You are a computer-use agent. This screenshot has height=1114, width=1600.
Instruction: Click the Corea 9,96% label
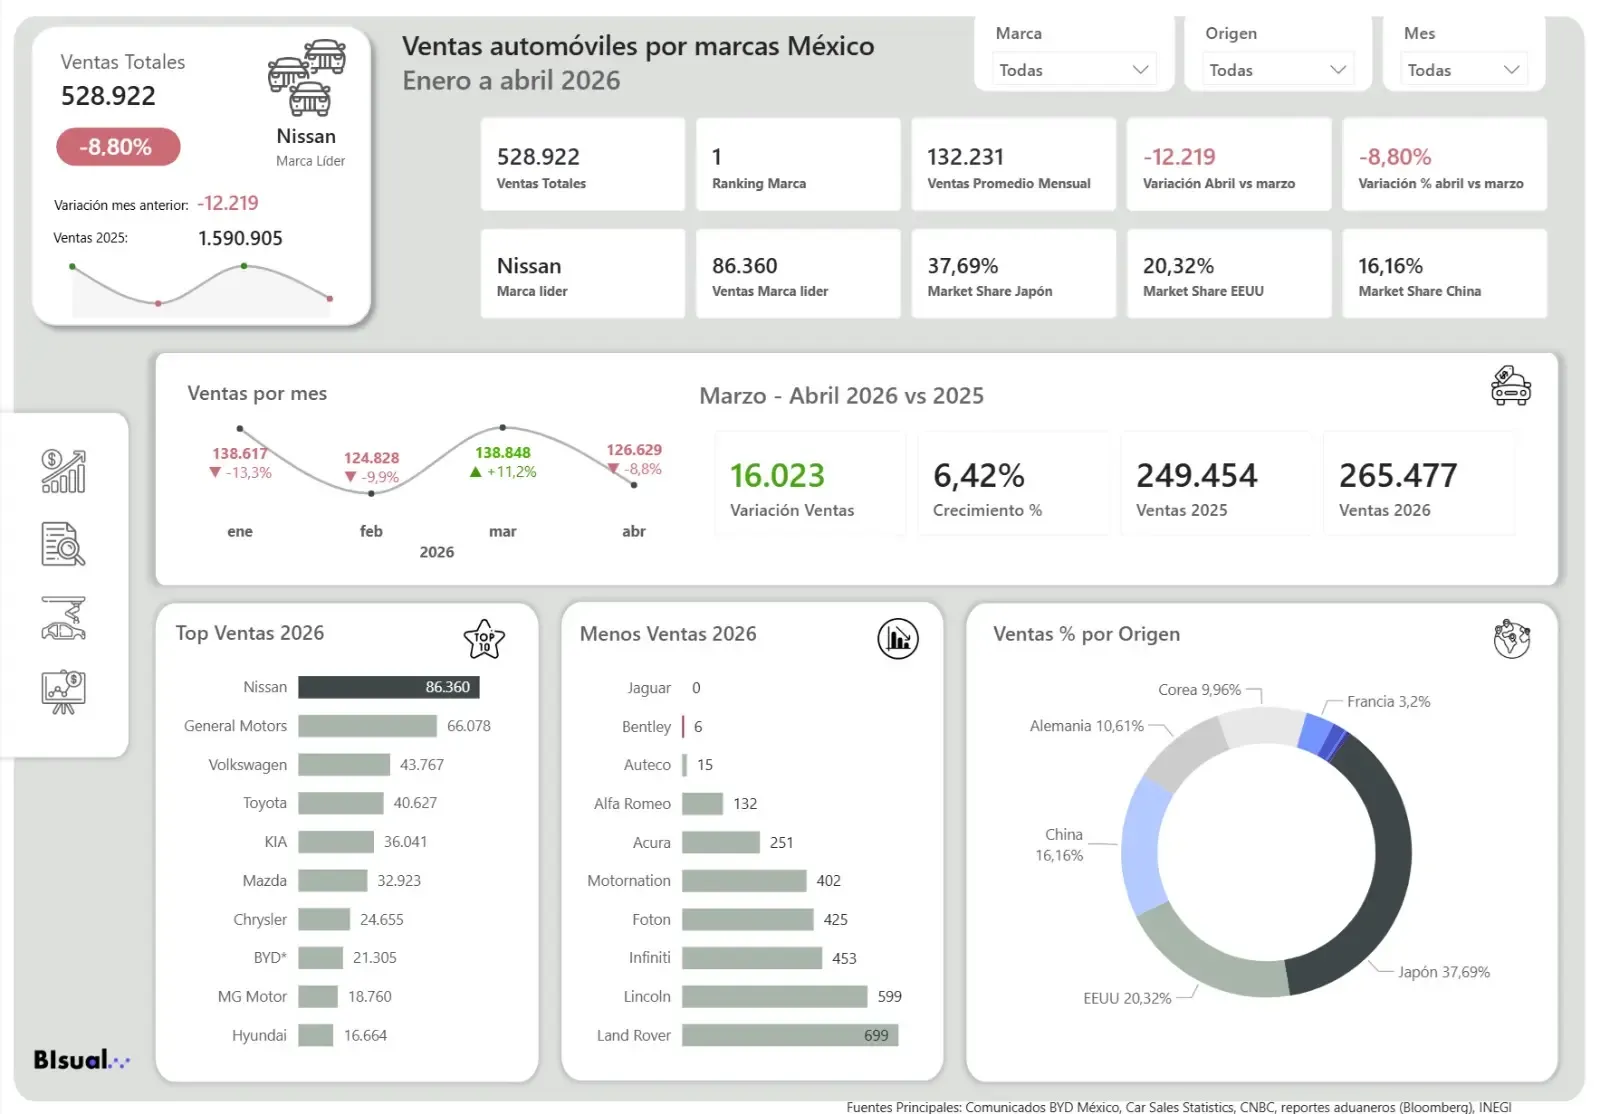pyautogui.click(x=1199, y=690)
